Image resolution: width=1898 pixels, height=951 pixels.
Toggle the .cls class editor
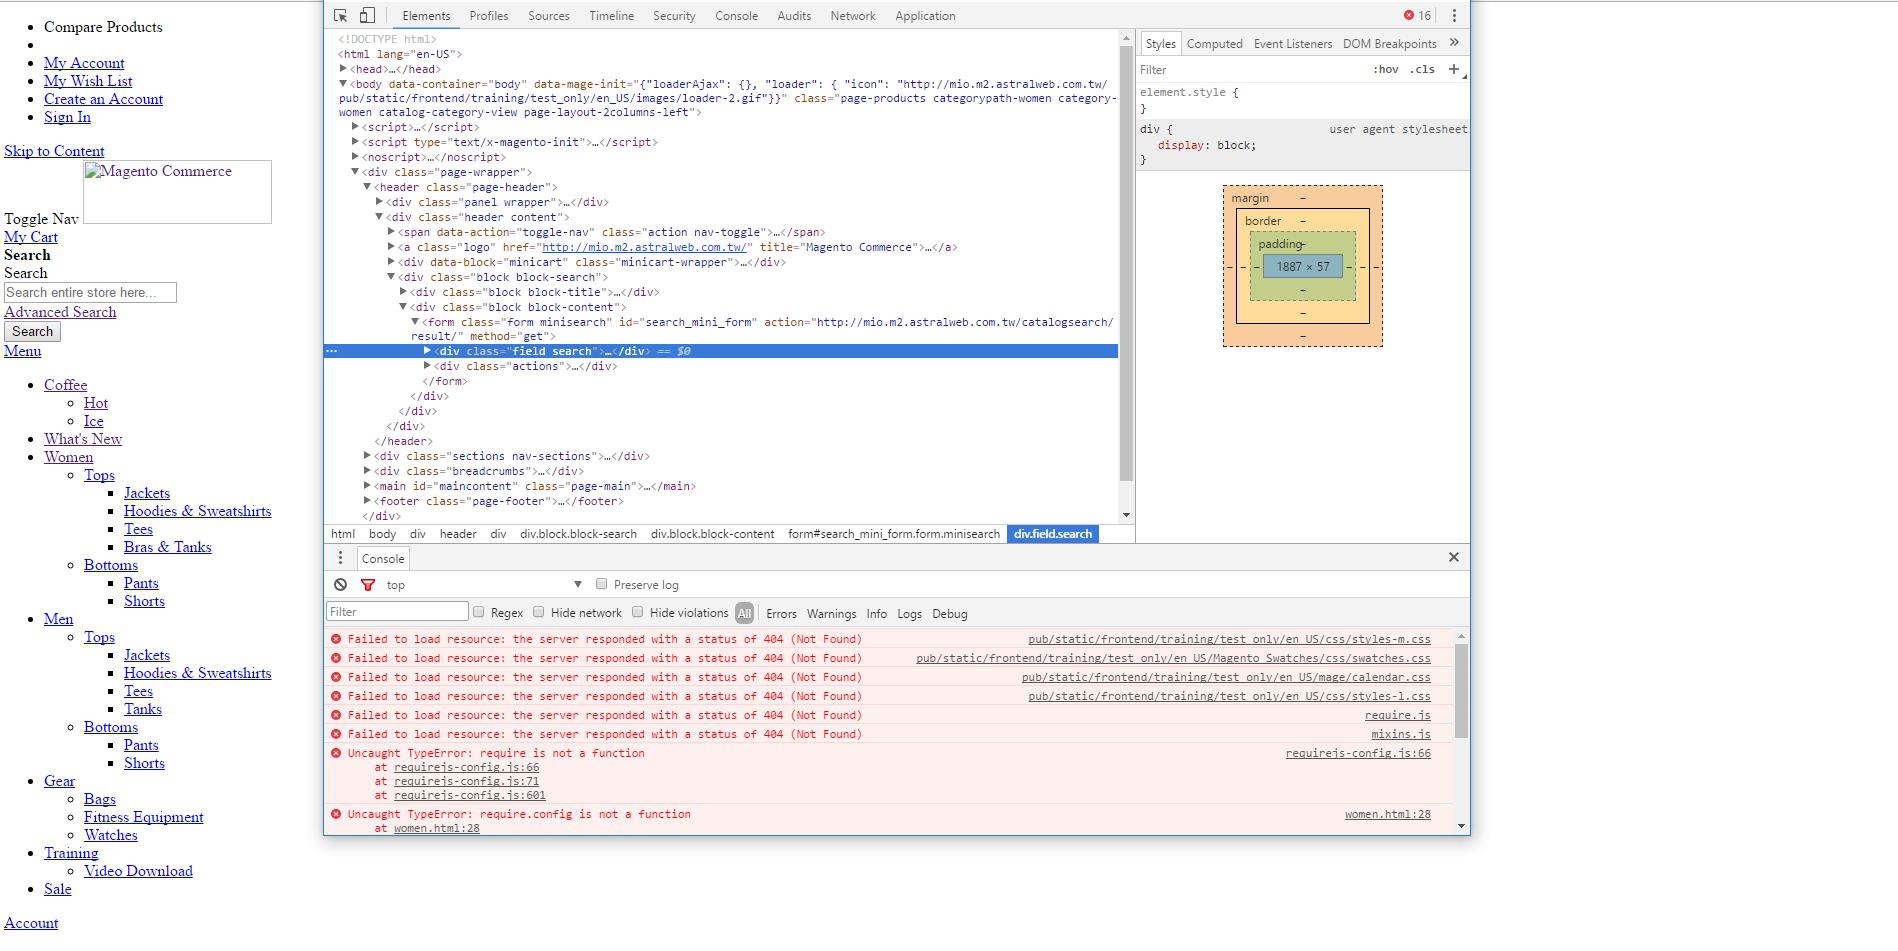[1422, 70]
